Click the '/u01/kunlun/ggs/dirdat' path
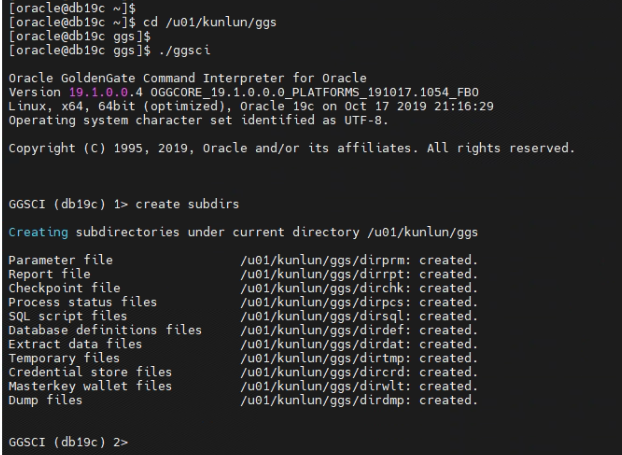 click(x=322, y=344)
